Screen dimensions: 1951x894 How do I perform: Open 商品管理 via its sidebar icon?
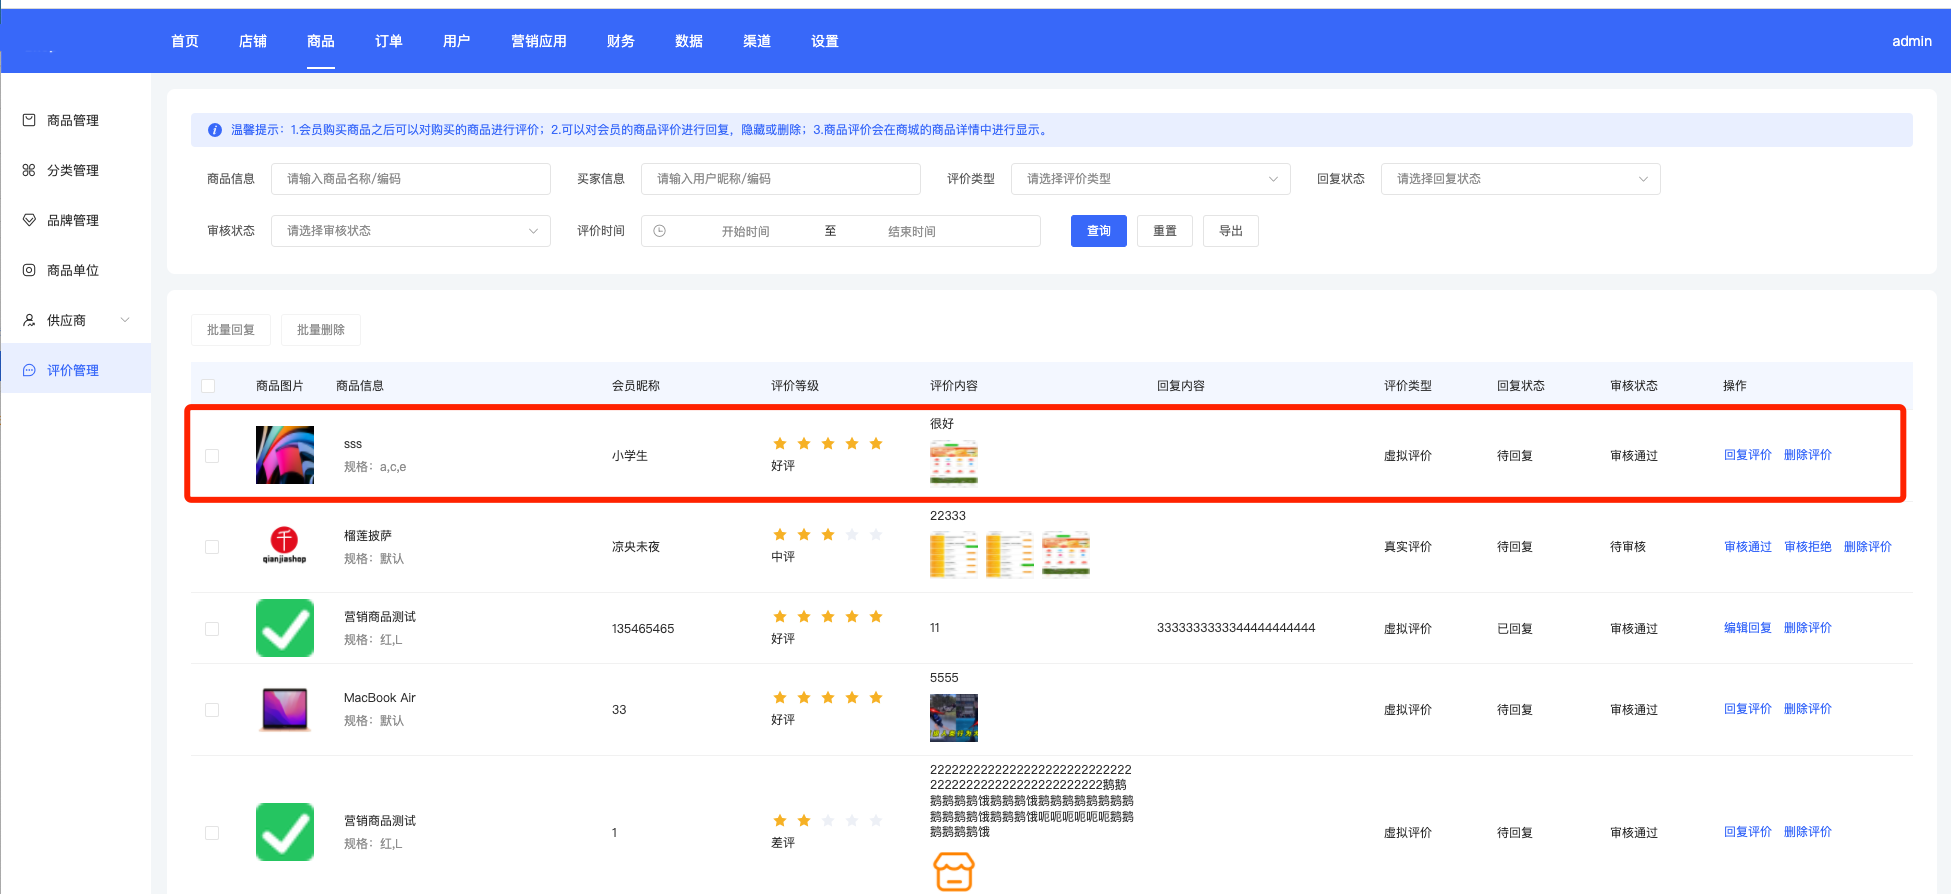pos(29,120)
